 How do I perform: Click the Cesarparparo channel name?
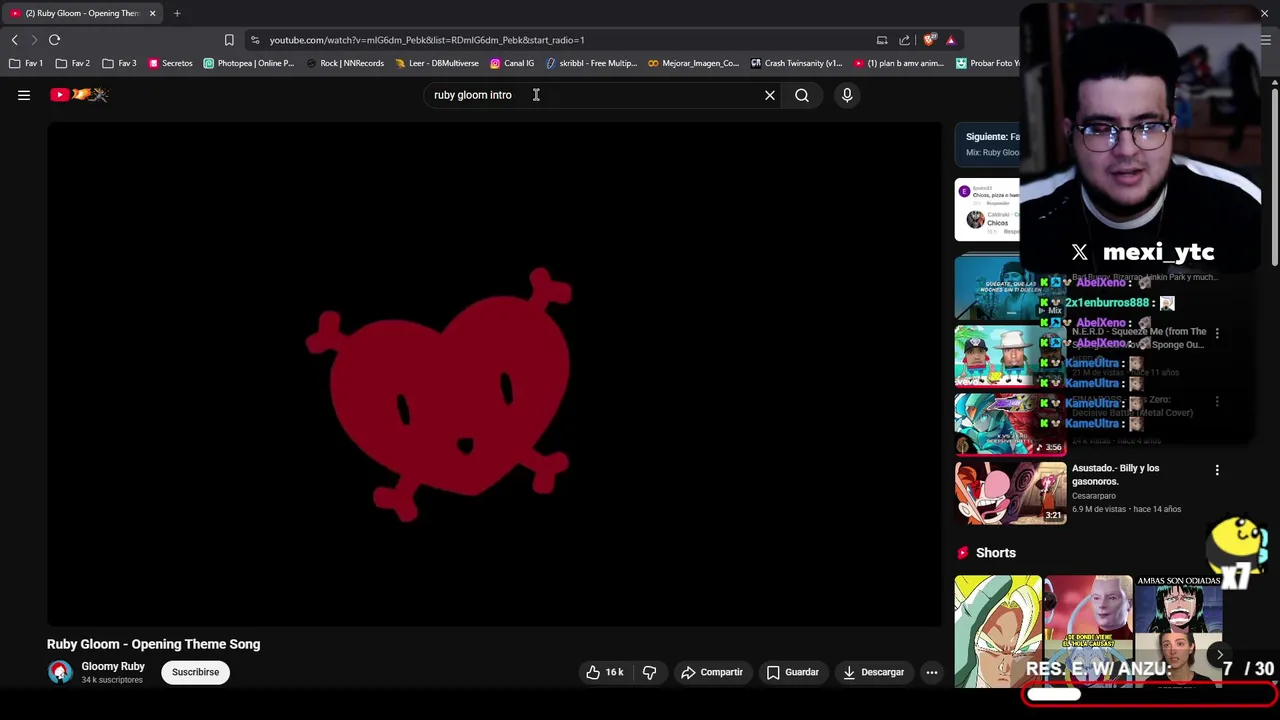coord(1094,496)
